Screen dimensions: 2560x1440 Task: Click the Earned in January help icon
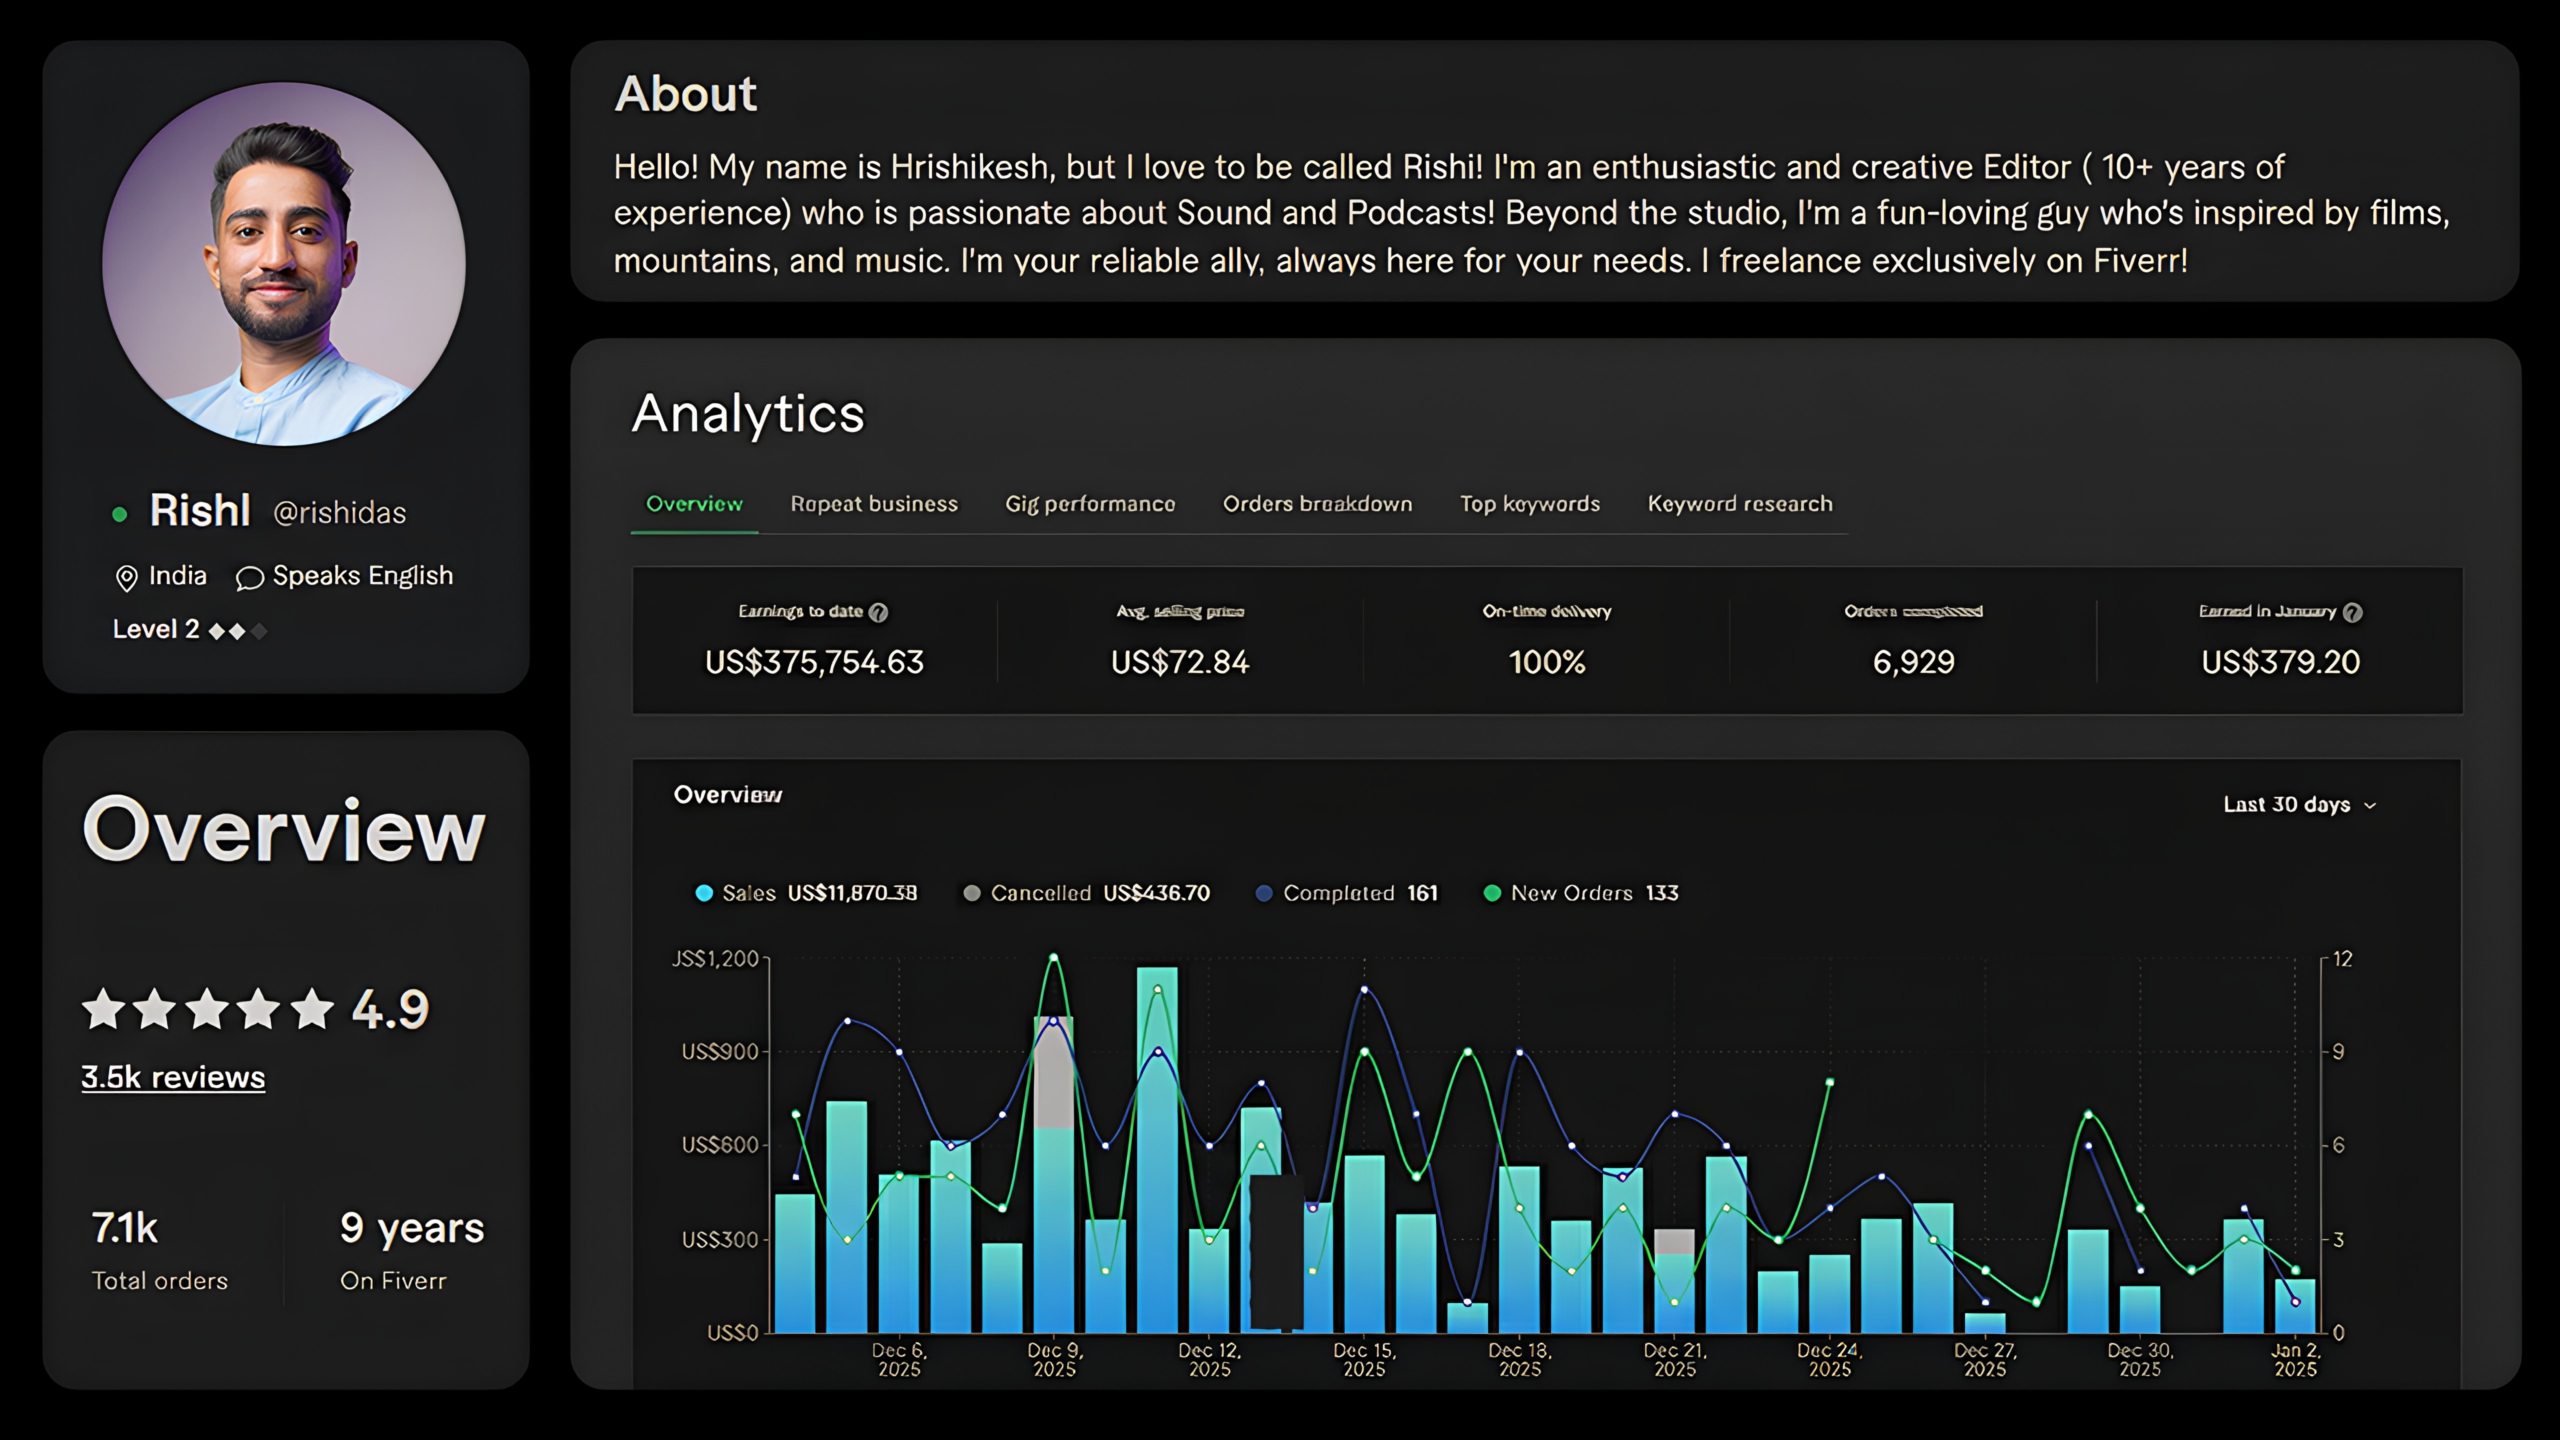click(x=2352, y=612)
